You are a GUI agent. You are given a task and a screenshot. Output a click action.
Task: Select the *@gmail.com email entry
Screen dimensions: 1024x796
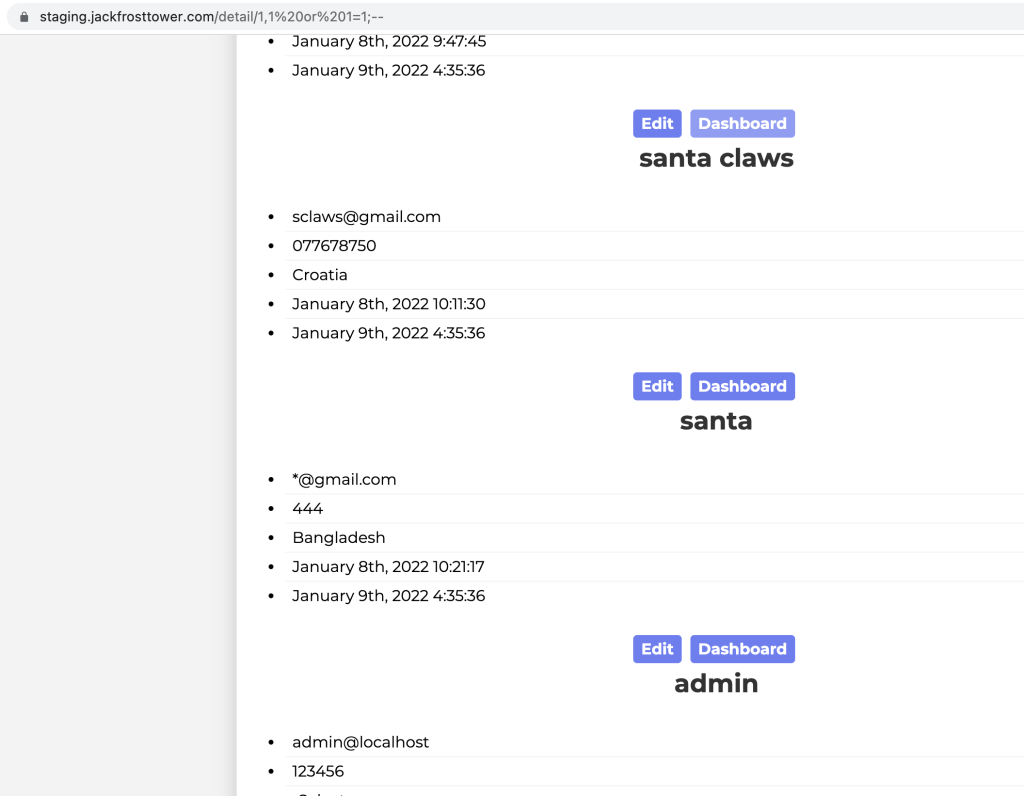coord(344,480)
